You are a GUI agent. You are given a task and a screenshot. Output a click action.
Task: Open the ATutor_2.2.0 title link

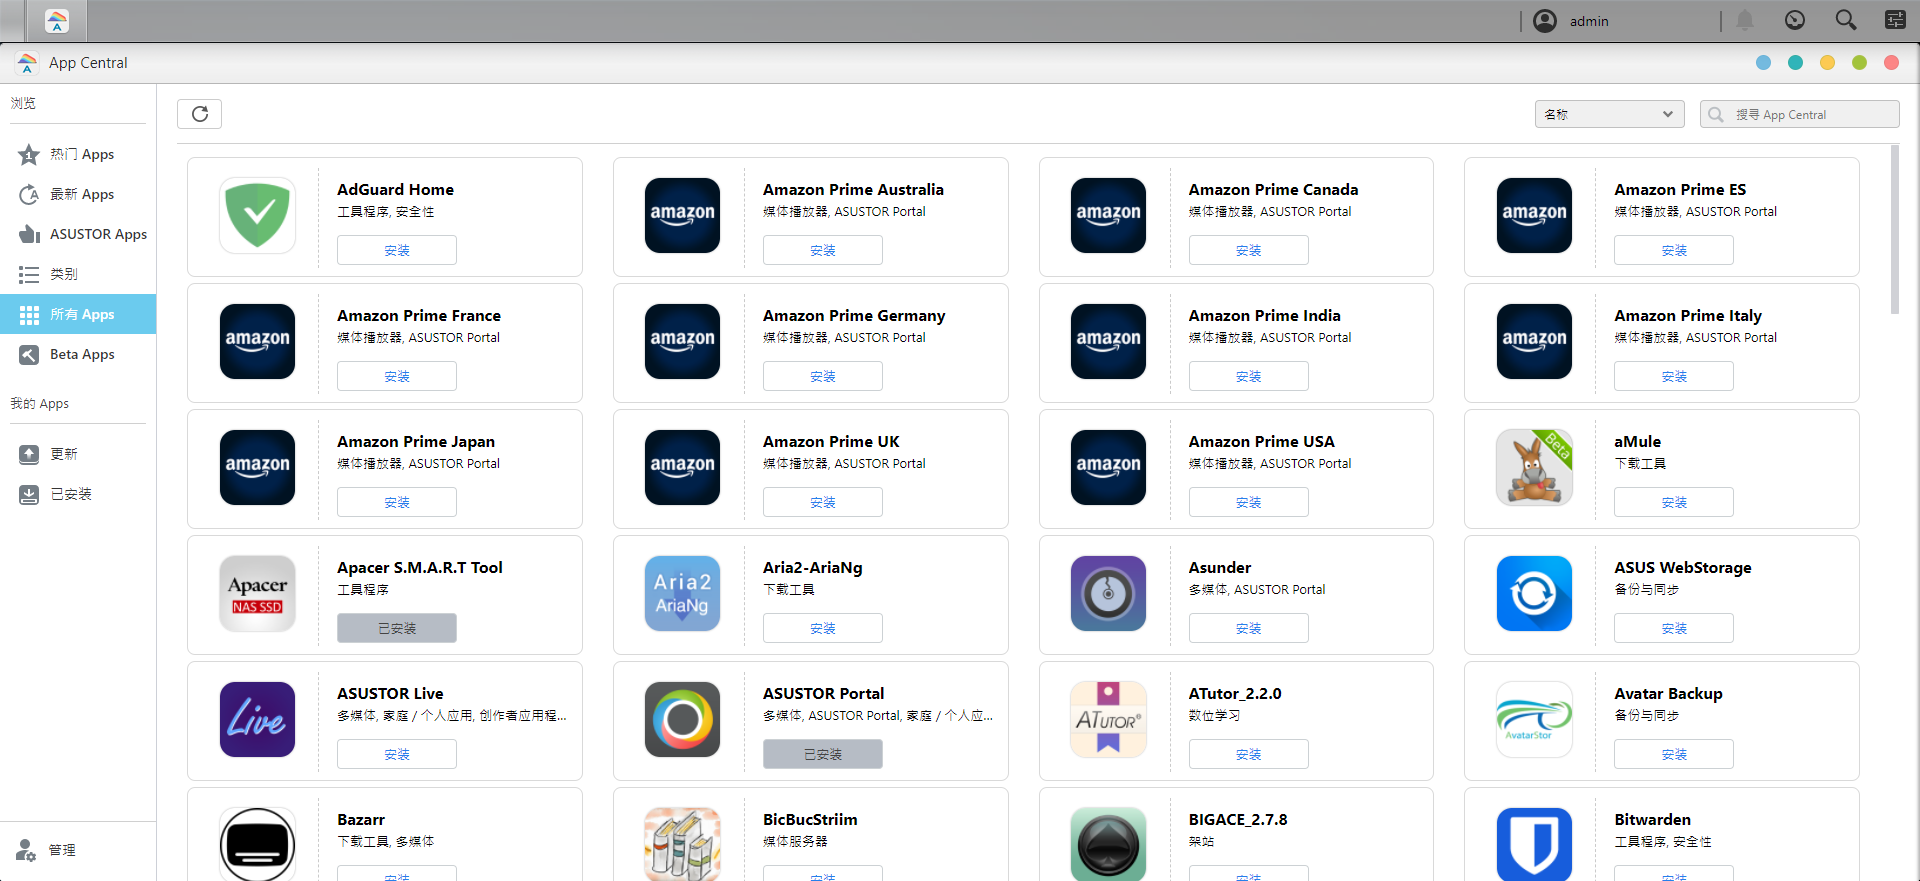[x=1235, y=693]
